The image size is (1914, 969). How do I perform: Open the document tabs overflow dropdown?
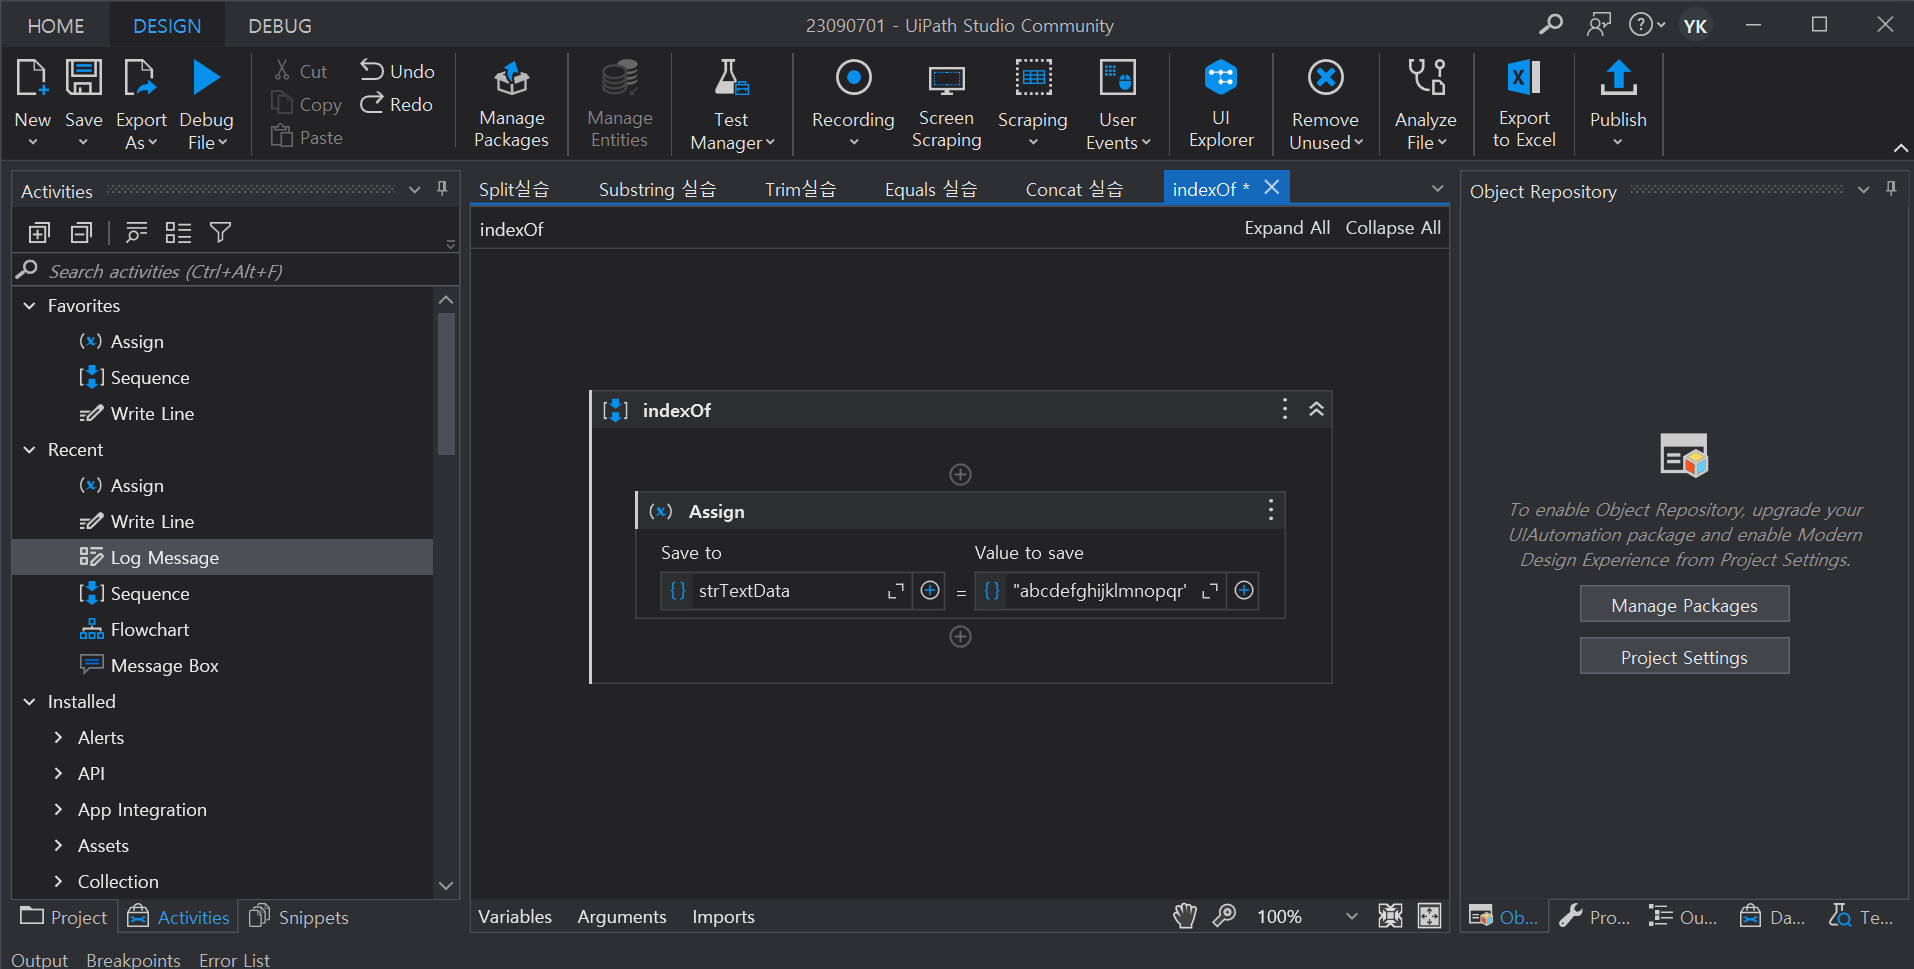point(1437,188)
